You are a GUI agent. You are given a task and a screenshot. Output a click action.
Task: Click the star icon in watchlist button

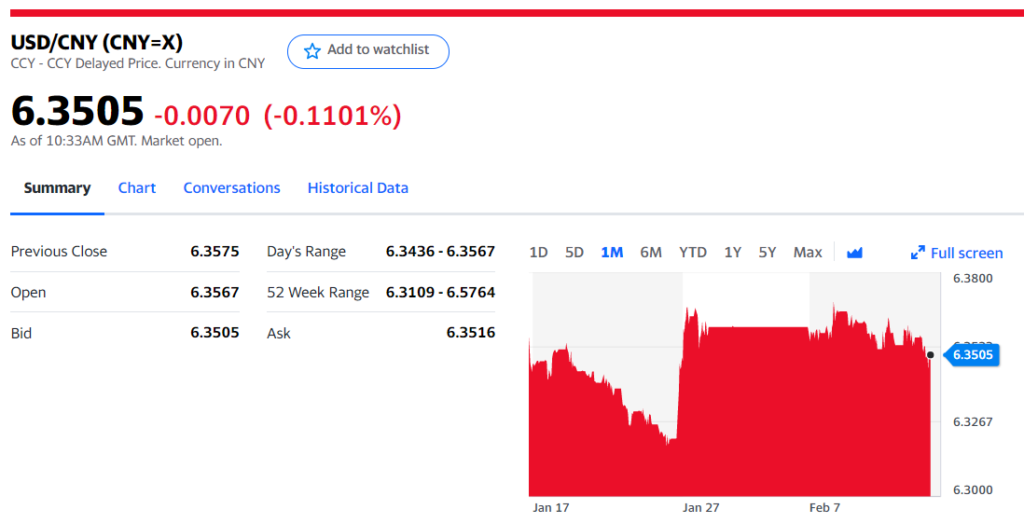tap(312, 51)
